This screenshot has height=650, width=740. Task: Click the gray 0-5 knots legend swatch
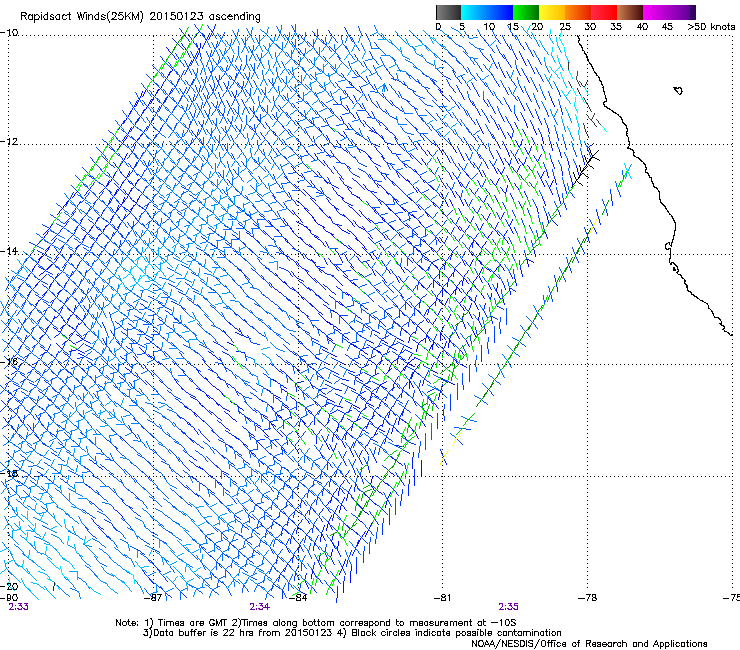448,12
